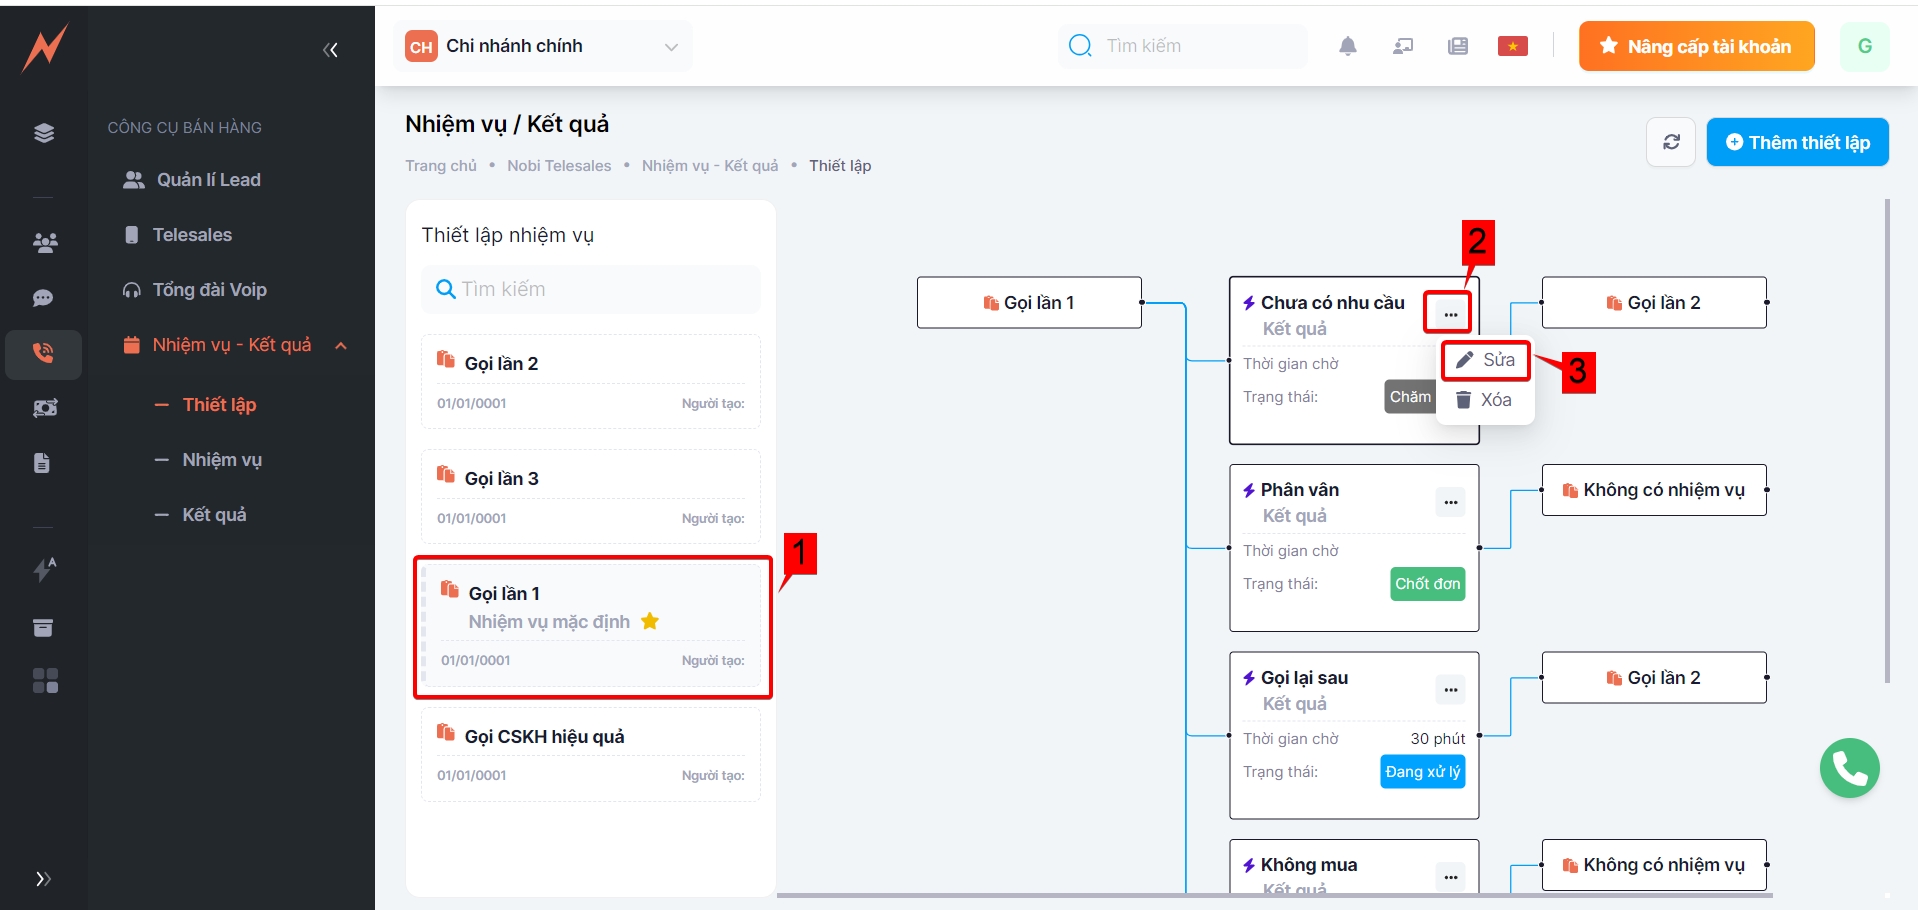Open the Chi nhánh chính branch dropdown

(x=543, y=46)
